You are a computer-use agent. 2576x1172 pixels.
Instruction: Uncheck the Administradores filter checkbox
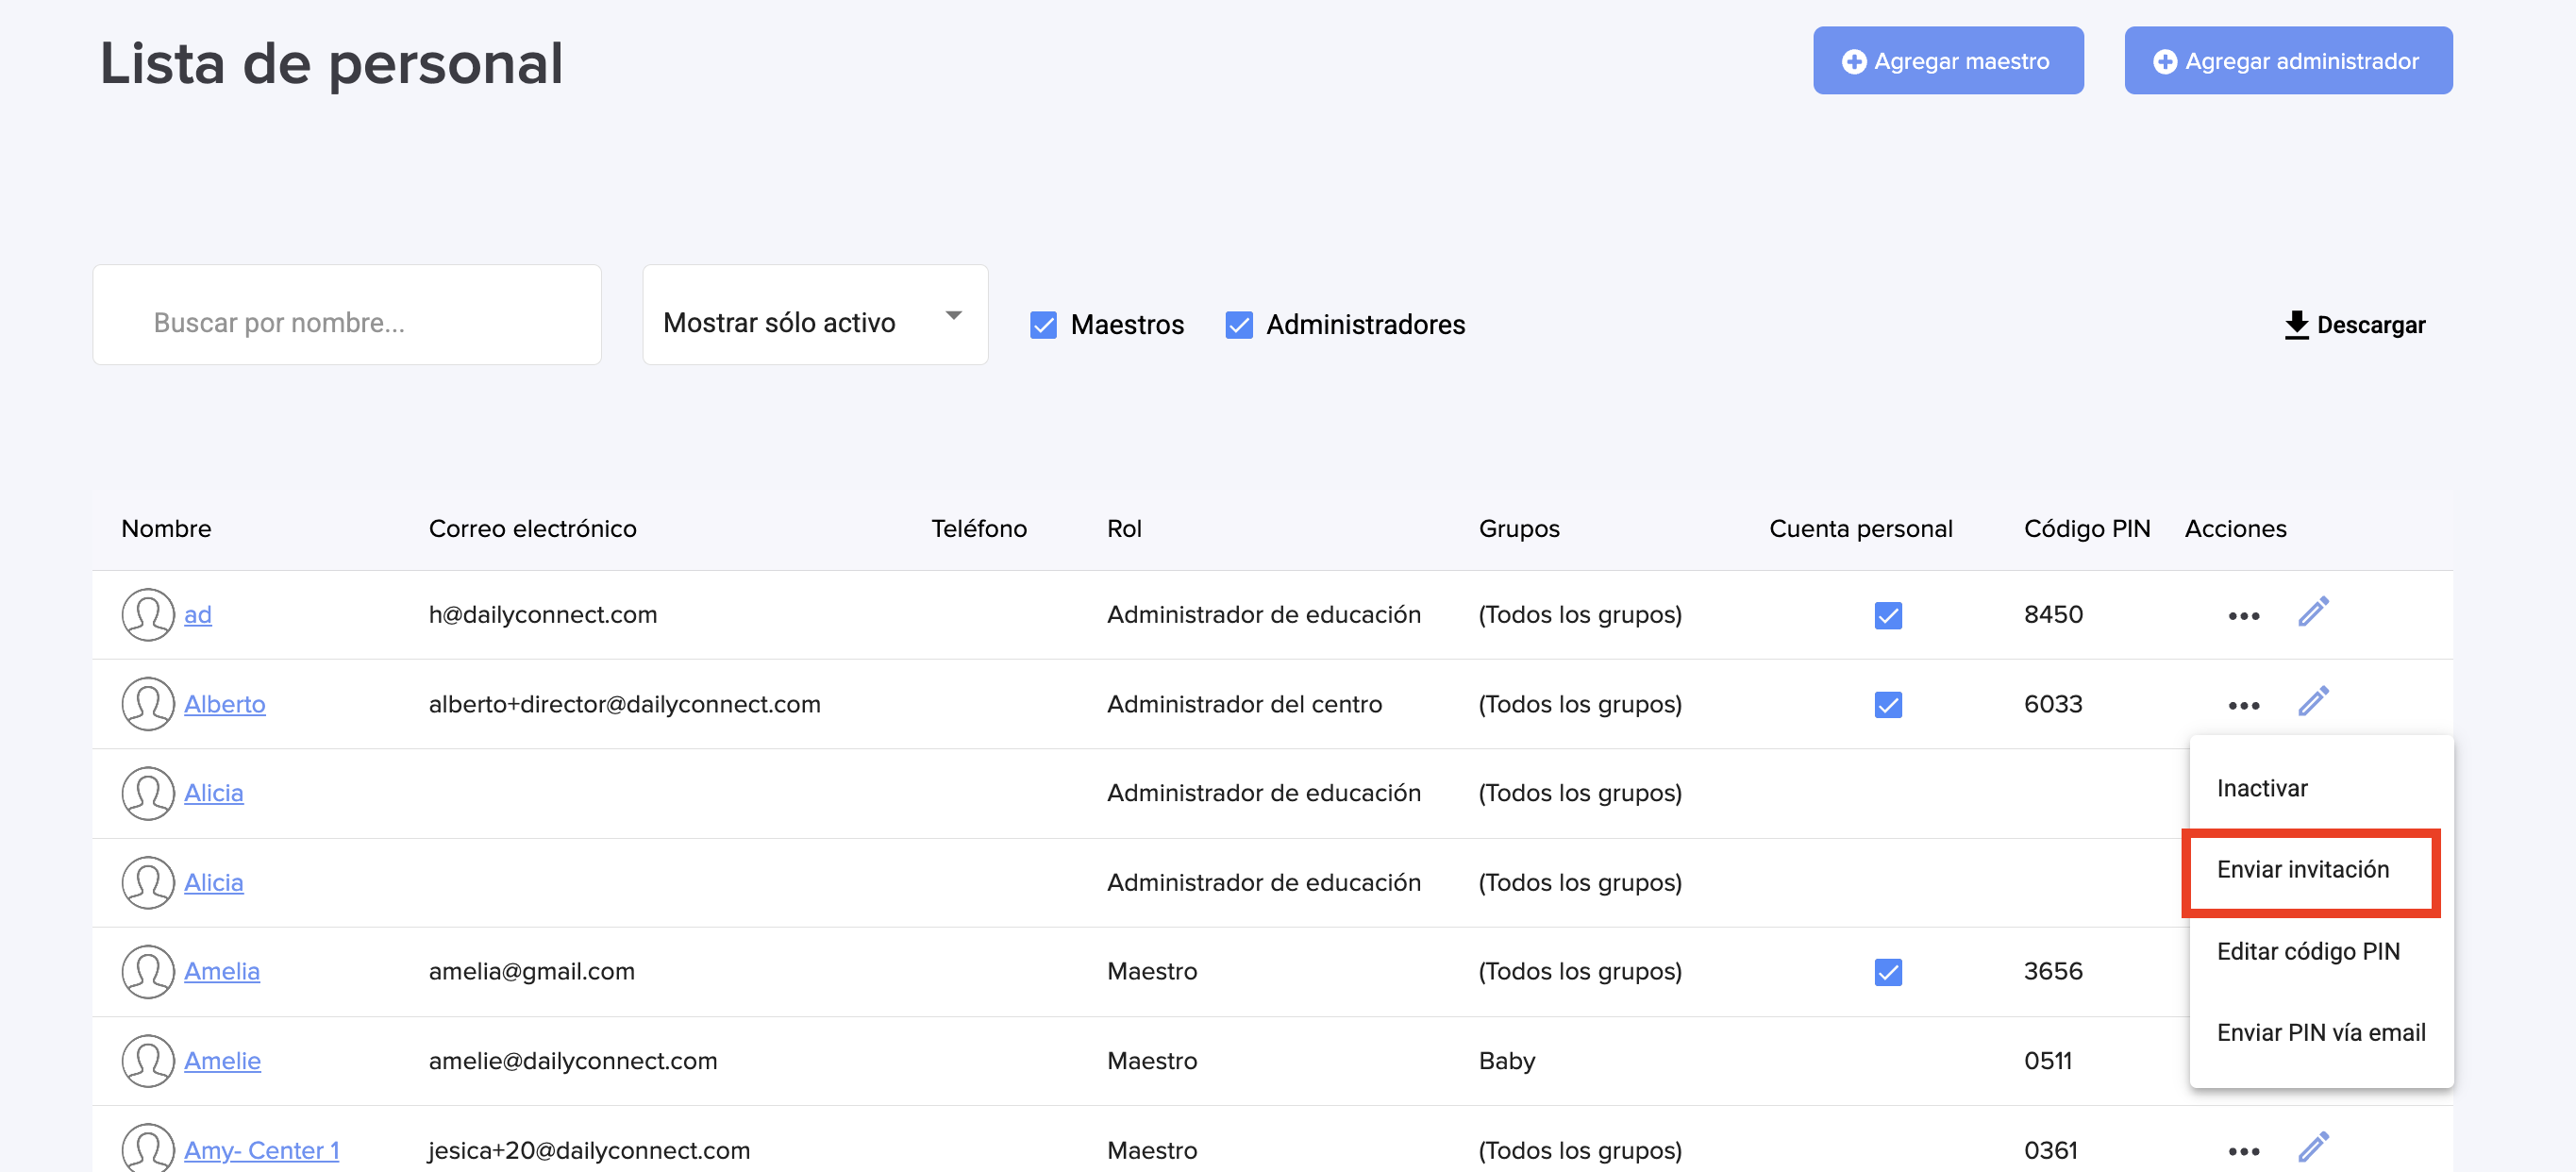point(1239,325)
